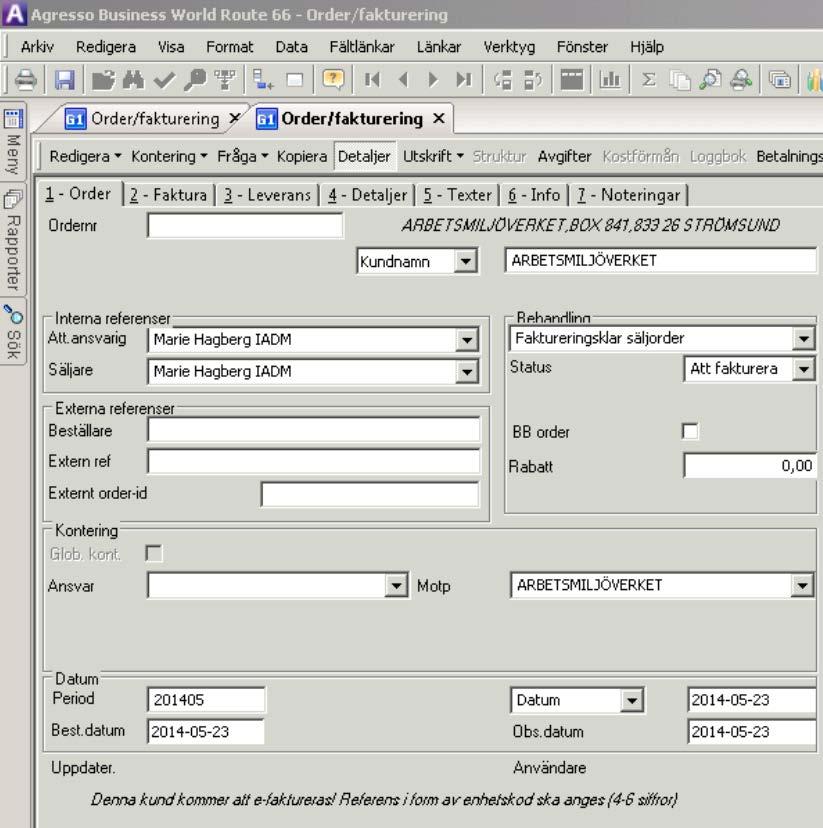Switch to the 3 - Leverans tab
Image resolution: width=823 pixels, height=828 pixels.
click(267, 195)
